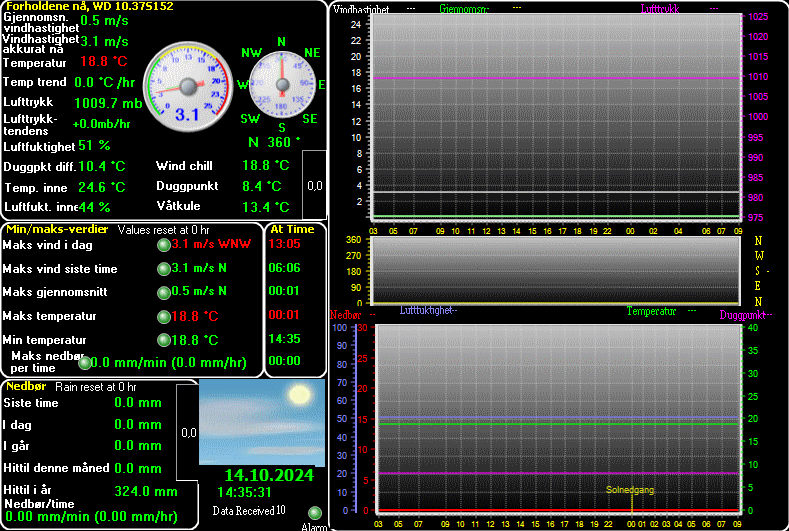Image resolution: width=789 pixels, height=531 pixels.
Task: Click the LED beside Min temperatur
Action: pos(164,340)
